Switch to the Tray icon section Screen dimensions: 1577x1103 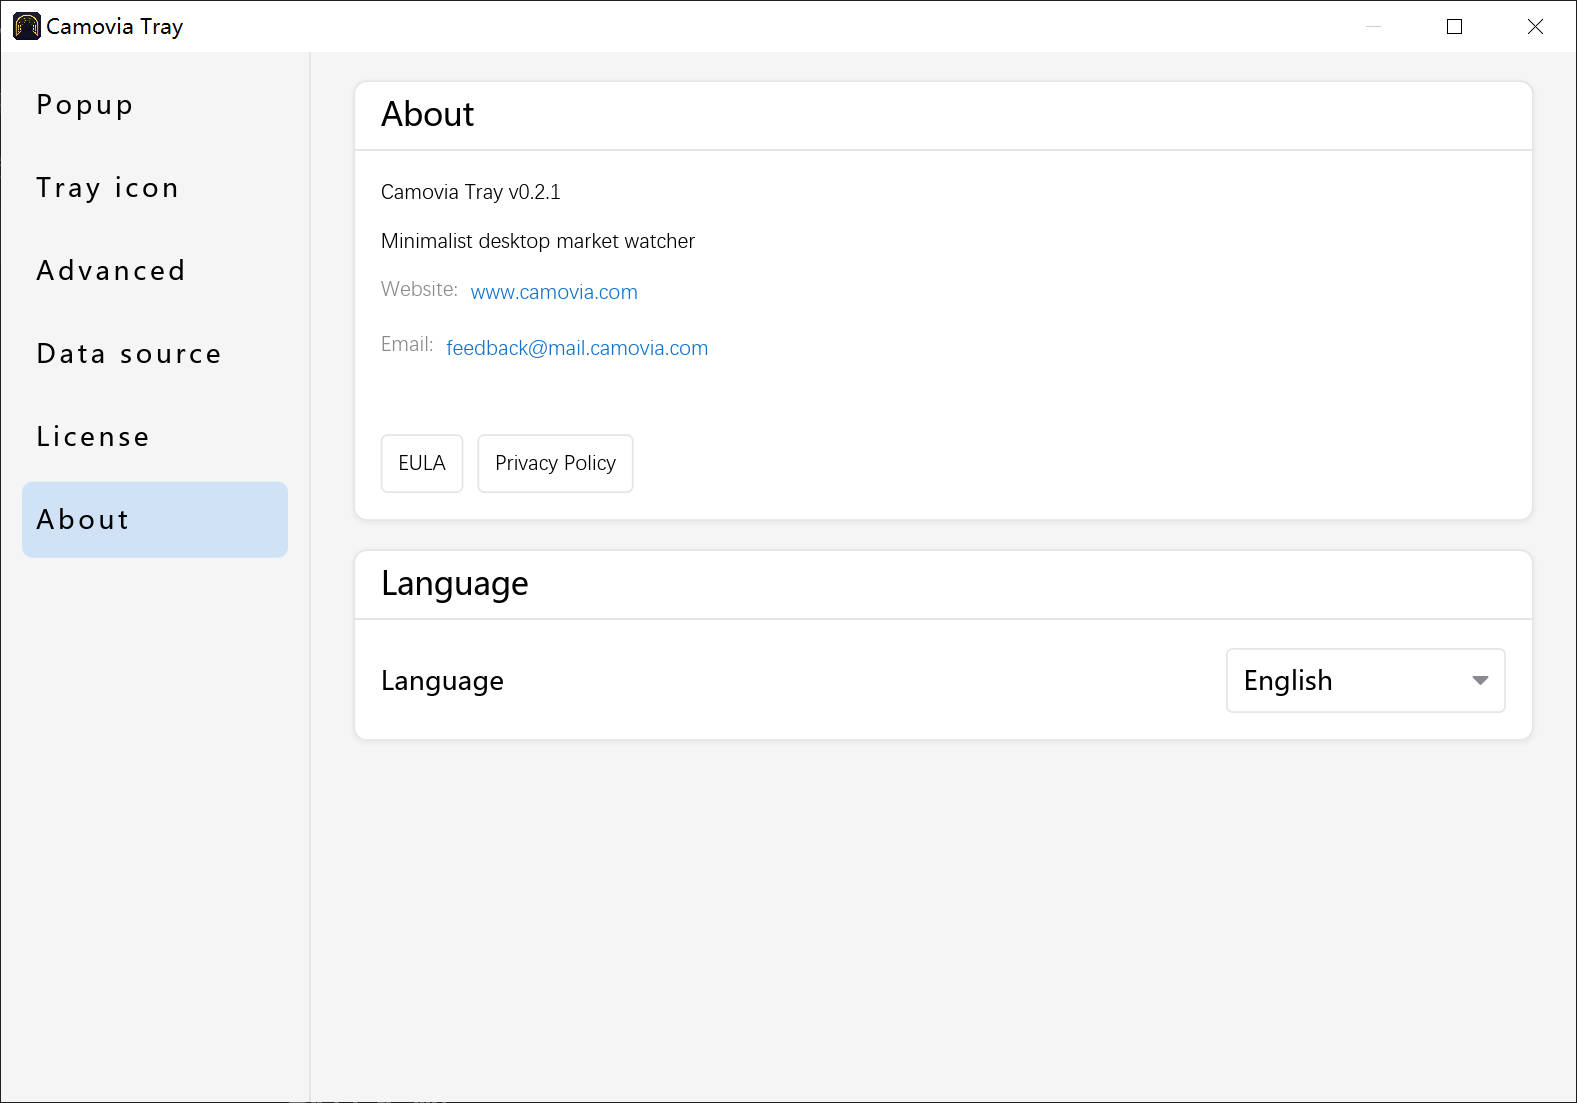(155, 188)
